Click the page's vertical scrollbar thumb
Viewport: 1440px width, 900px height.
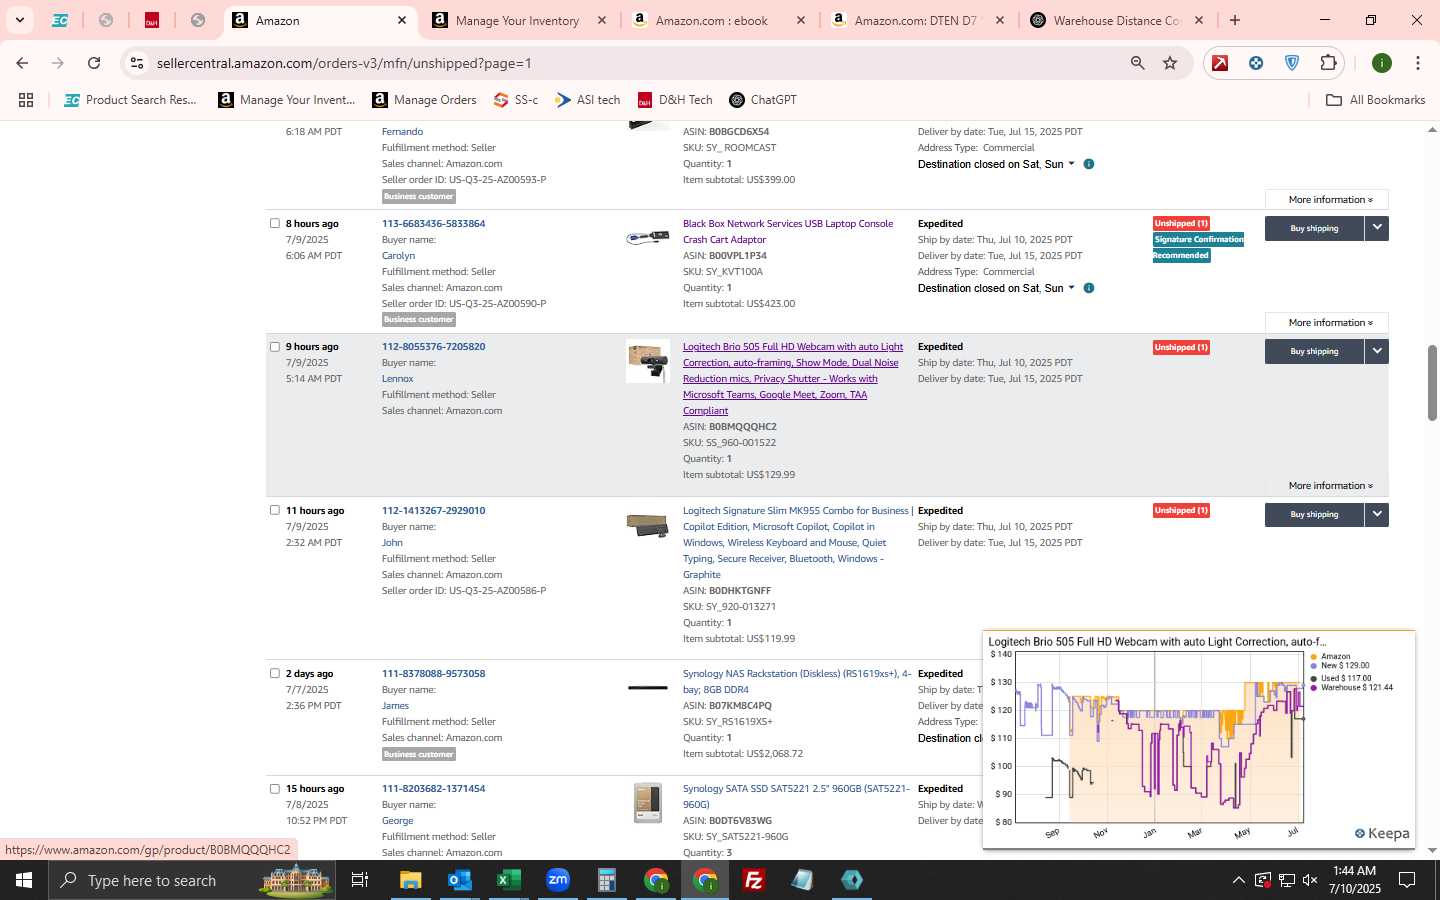(1432, 383)
